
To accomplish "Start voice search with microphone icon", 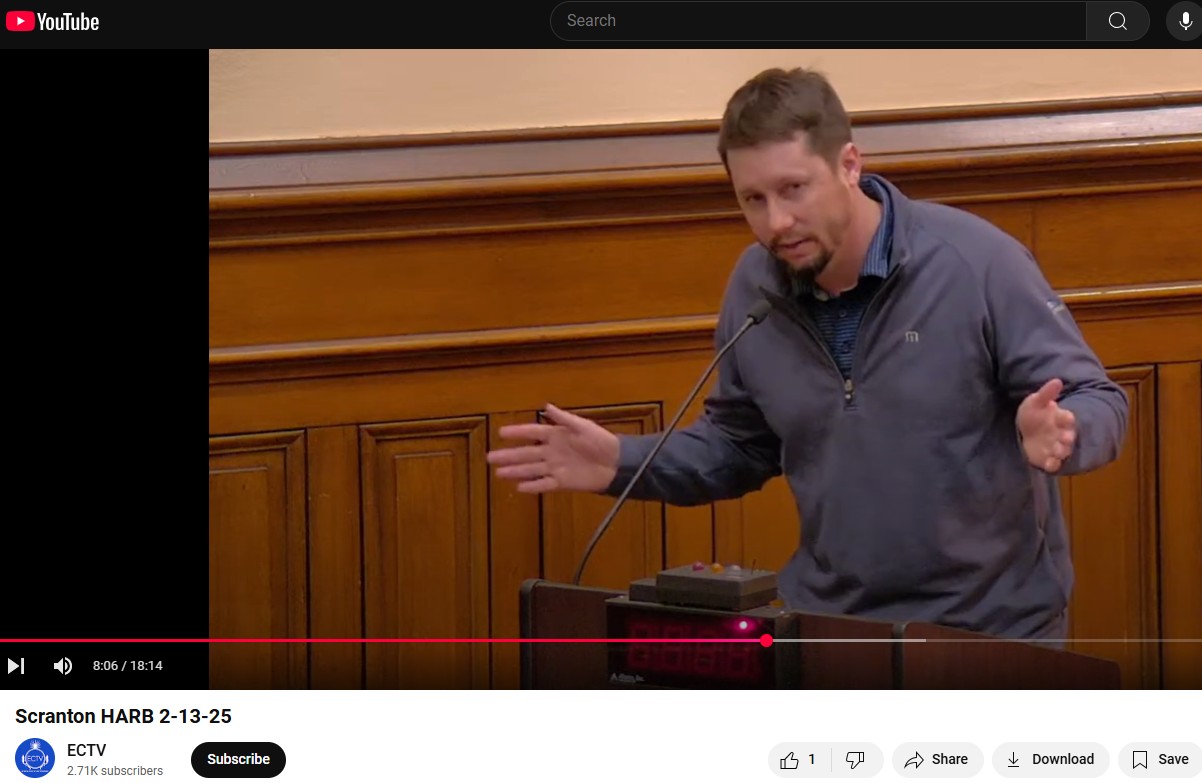I will (1184, 21).
